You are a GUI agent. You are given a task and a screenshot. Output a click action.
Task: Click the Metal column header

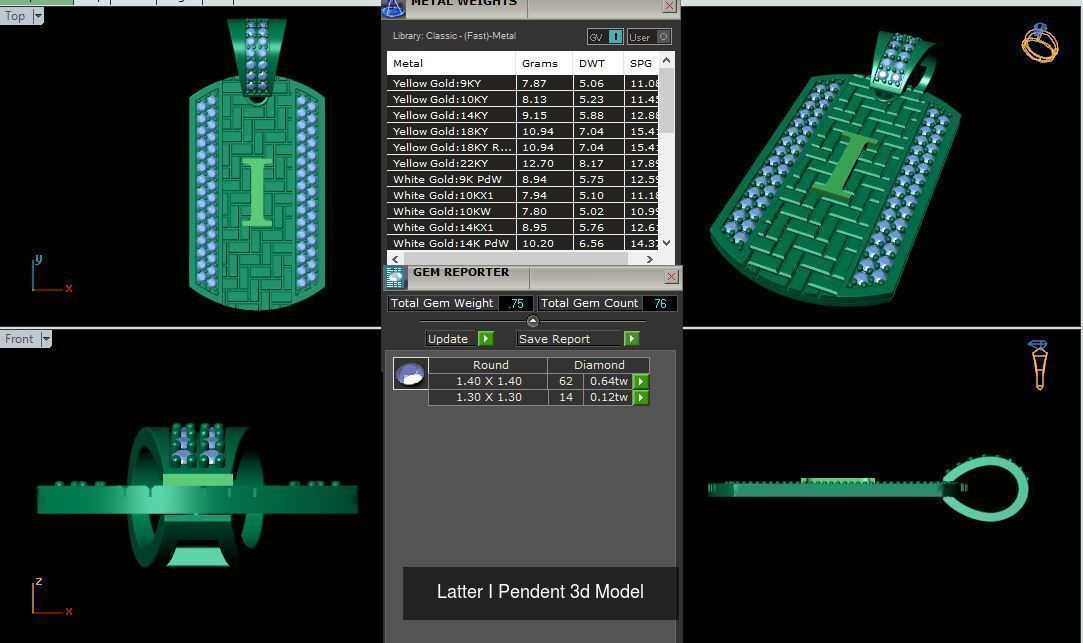click(x=451, y=63)
